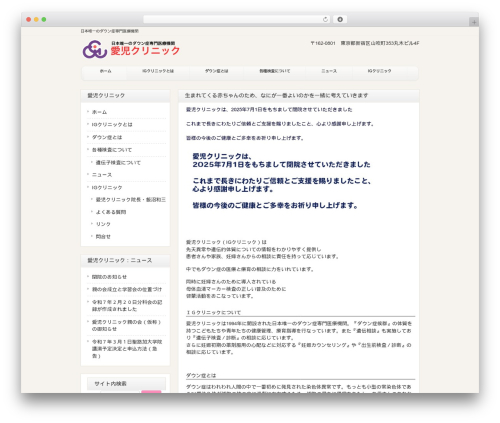Viewport: 500px width, 423px height.
Task: Open 閉院のお知らせ news item
Action: [109, 277]
